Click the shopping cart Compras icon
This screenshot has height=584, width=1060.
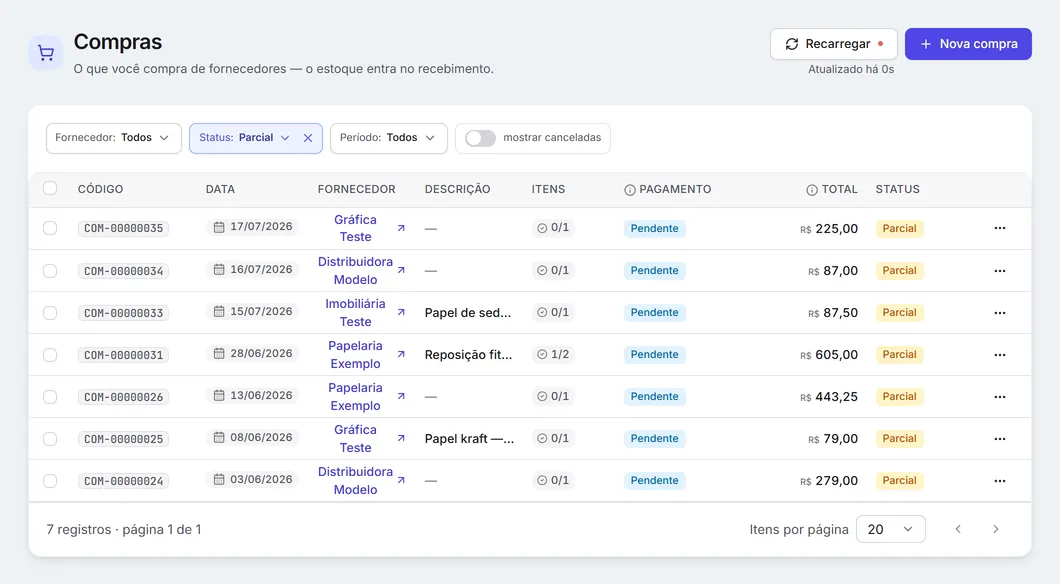tap(46, 53)
